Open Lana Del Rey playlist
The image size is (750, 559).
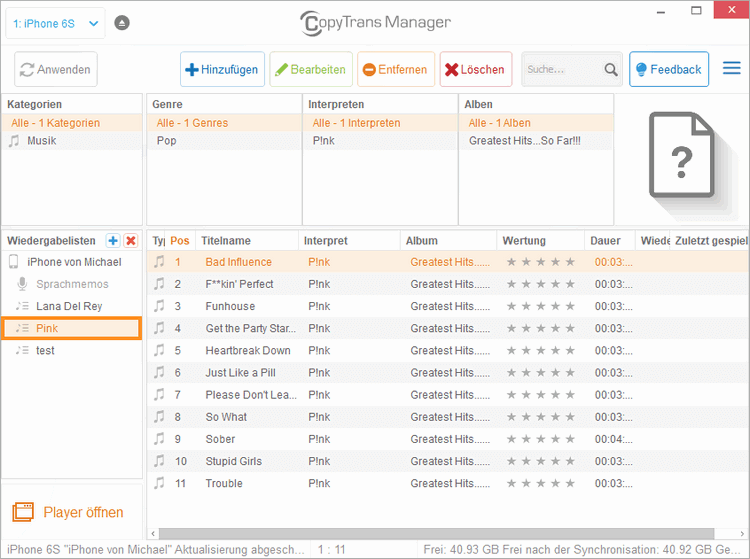point(72,306)
